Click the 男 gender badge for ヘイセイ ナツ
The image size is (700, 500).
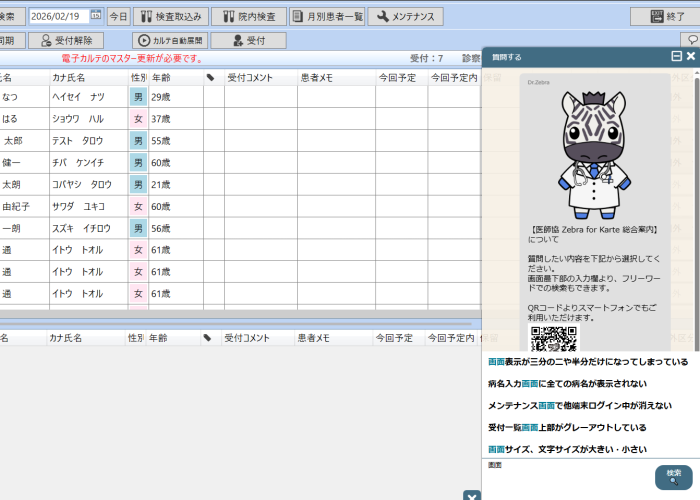pos(138,97)
